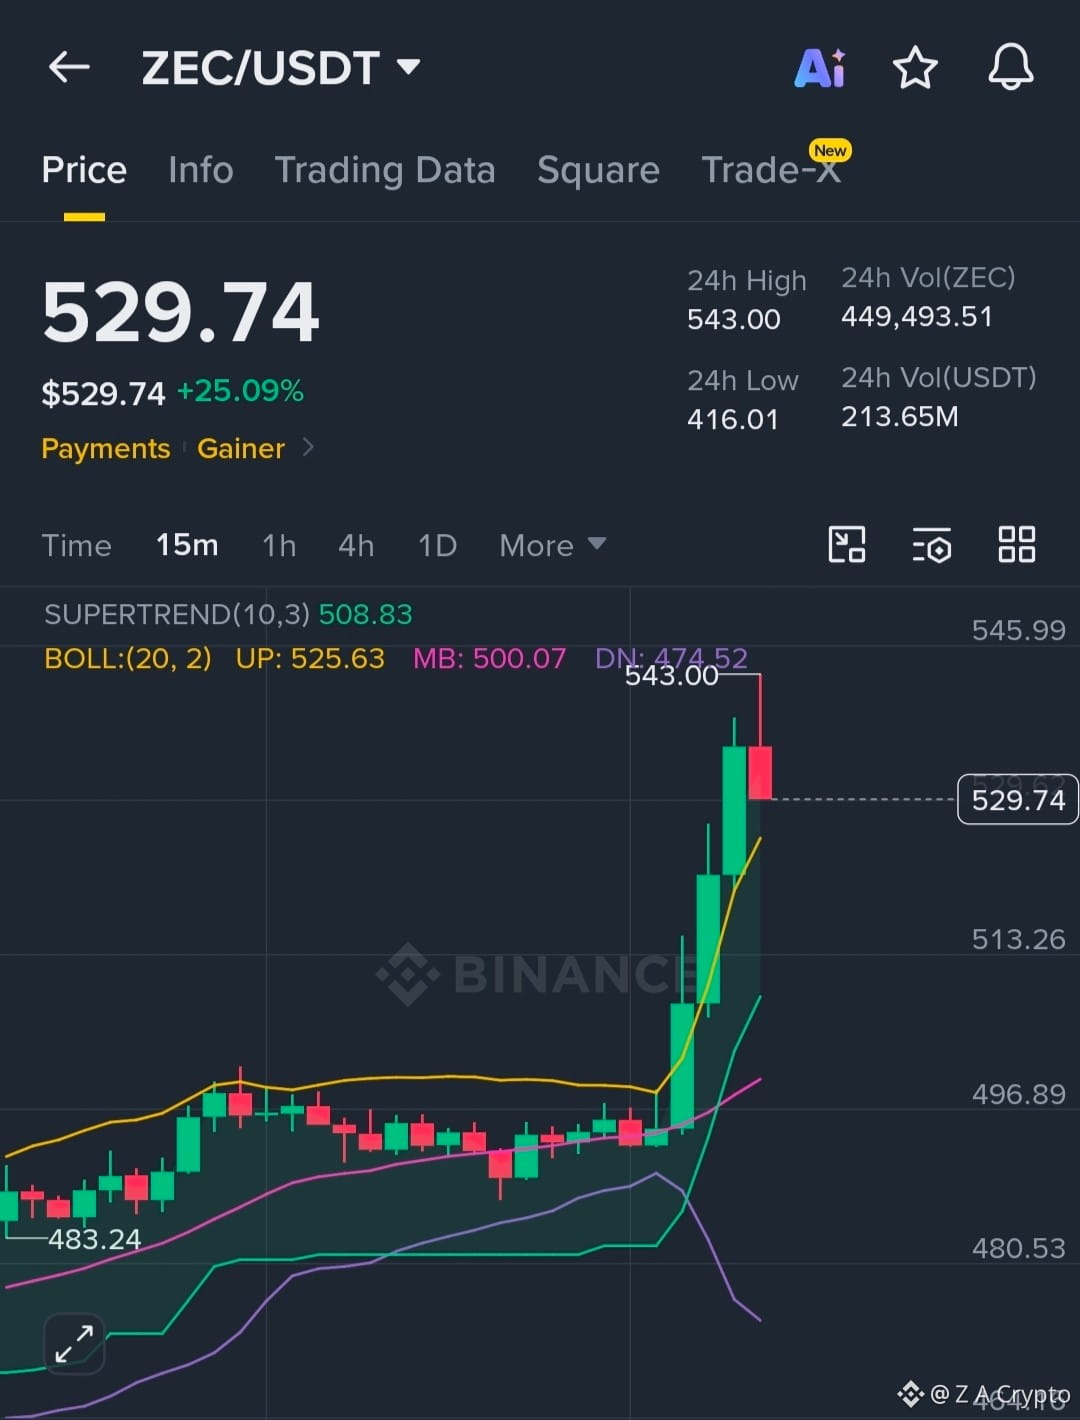This screenshot has width=1080, height=1420.
Task: Switch to the Info tab
Action: (200, 170)
